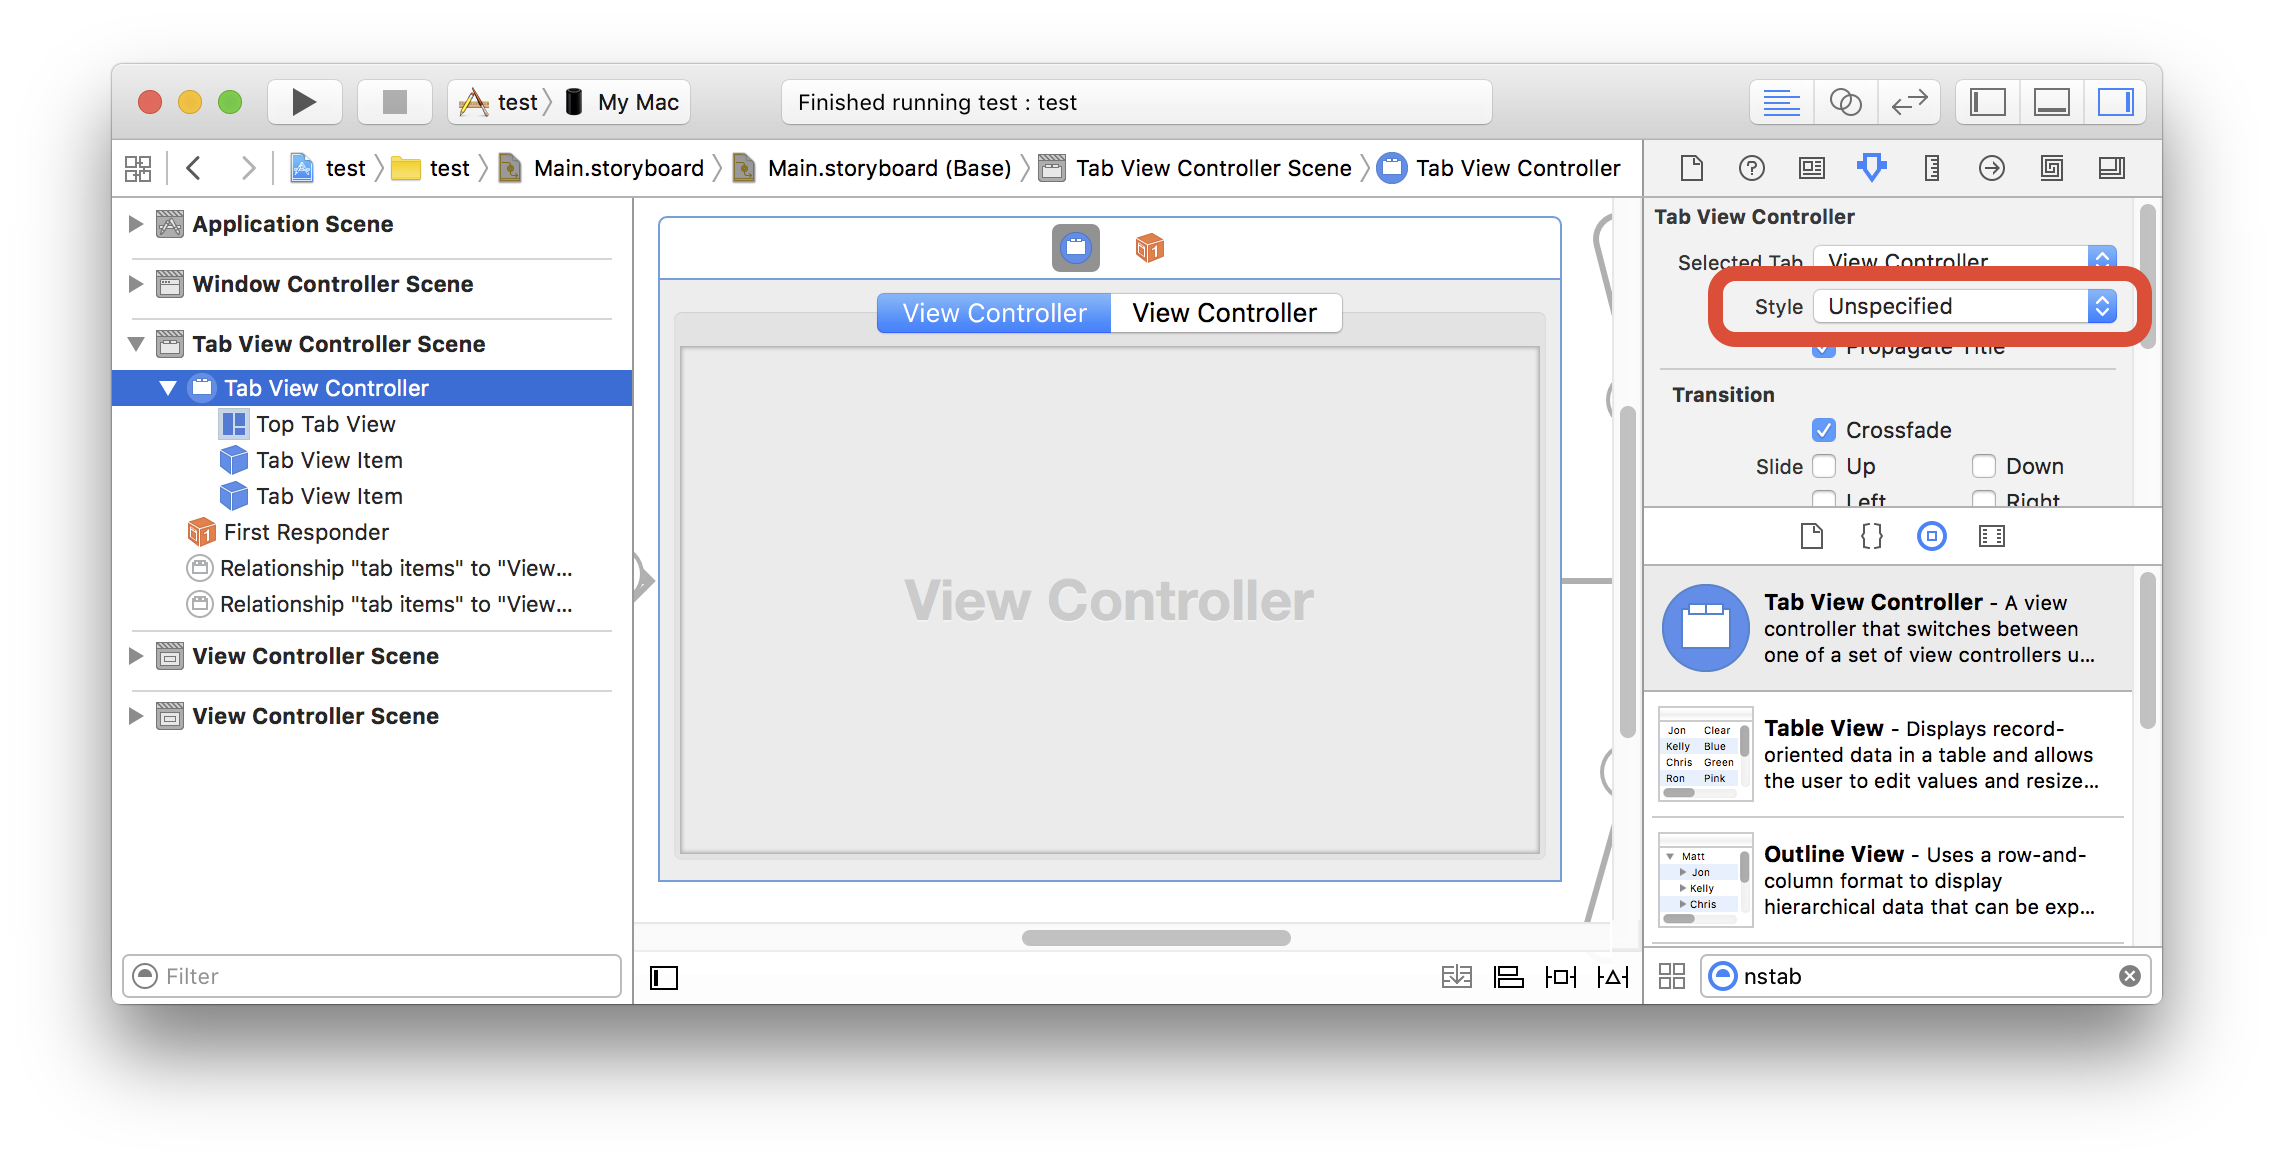Click the identity inspector icon
Viewport: 2274px width, 1164px height.
click(x=1809, y=168)
